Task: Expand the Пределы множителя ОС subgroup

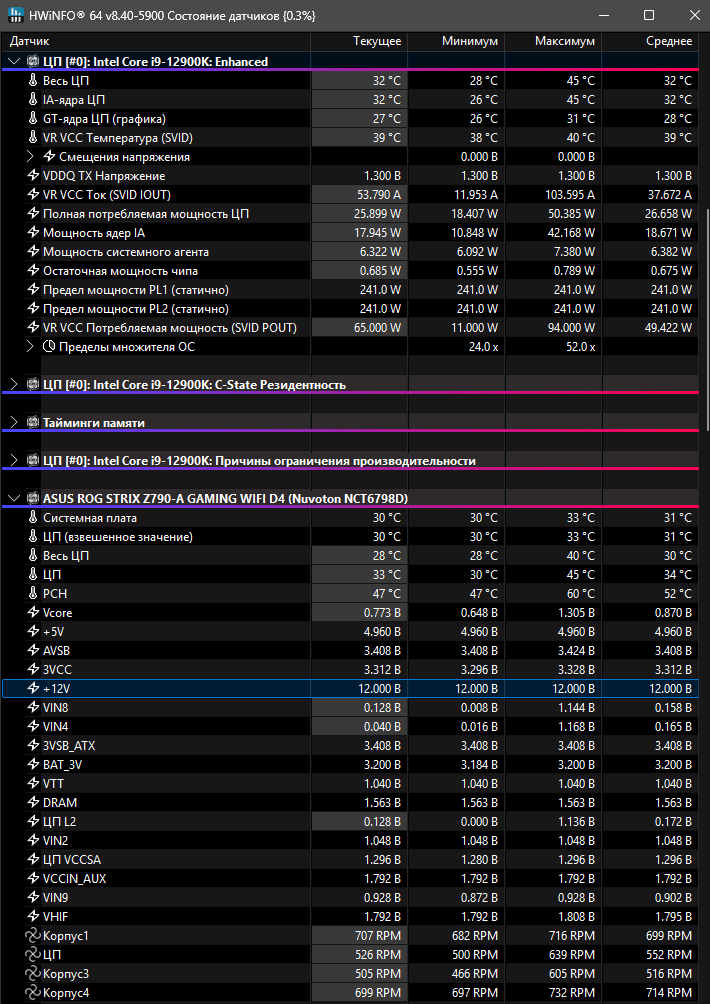Action: click(31, 347)
